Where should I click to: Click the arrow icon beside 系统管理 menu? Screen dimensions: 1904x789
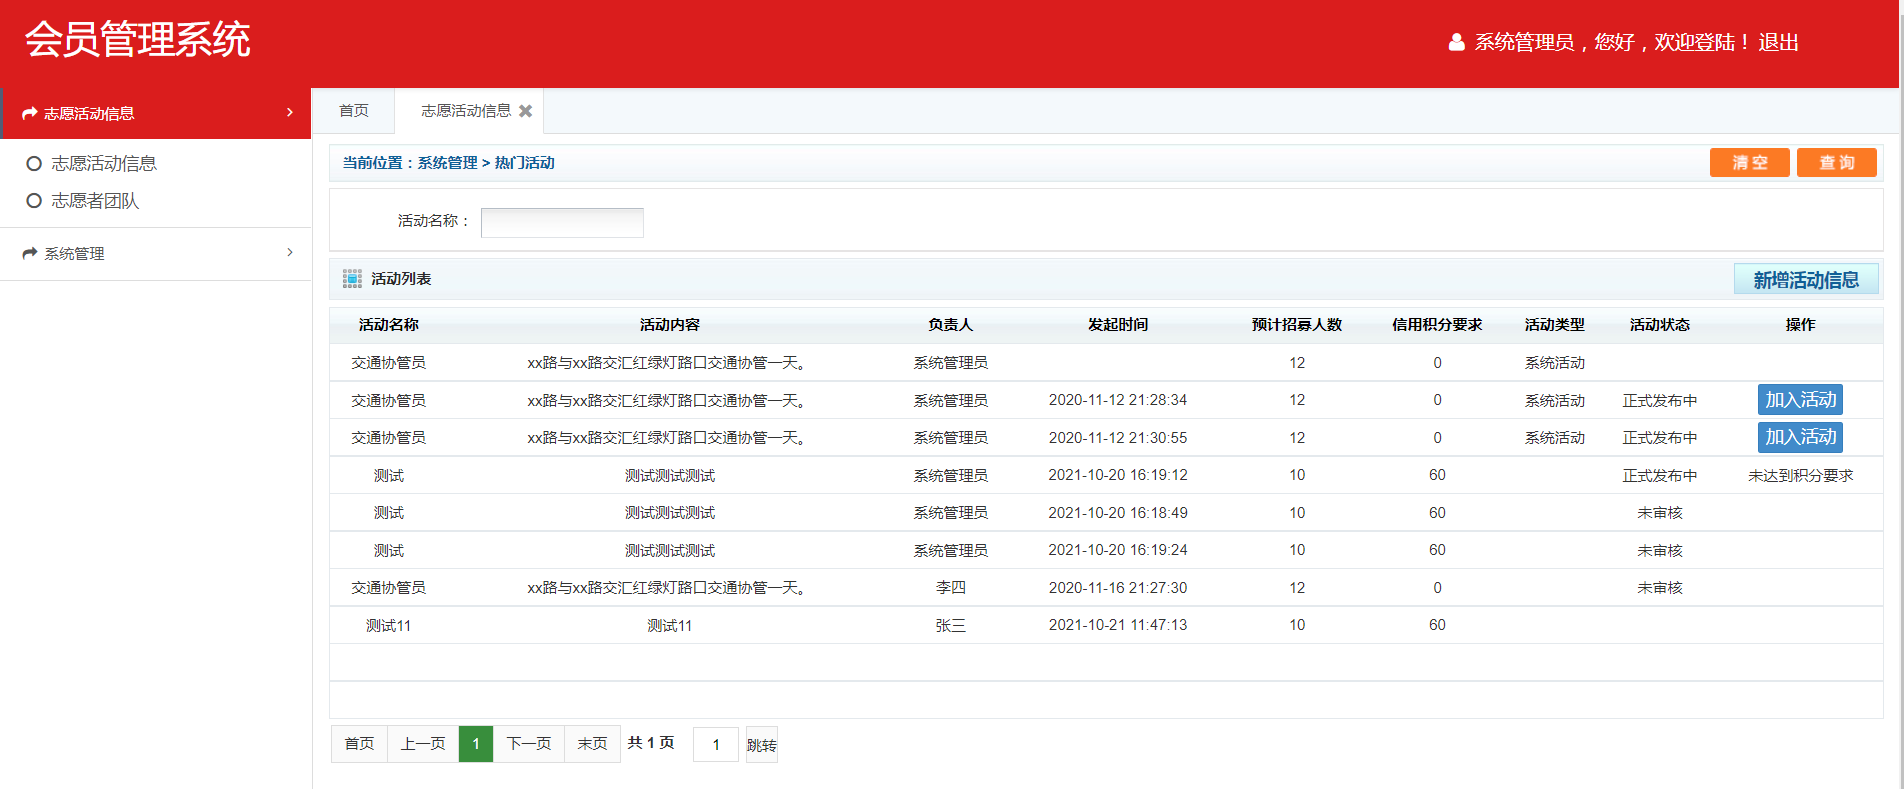[29, 253]
